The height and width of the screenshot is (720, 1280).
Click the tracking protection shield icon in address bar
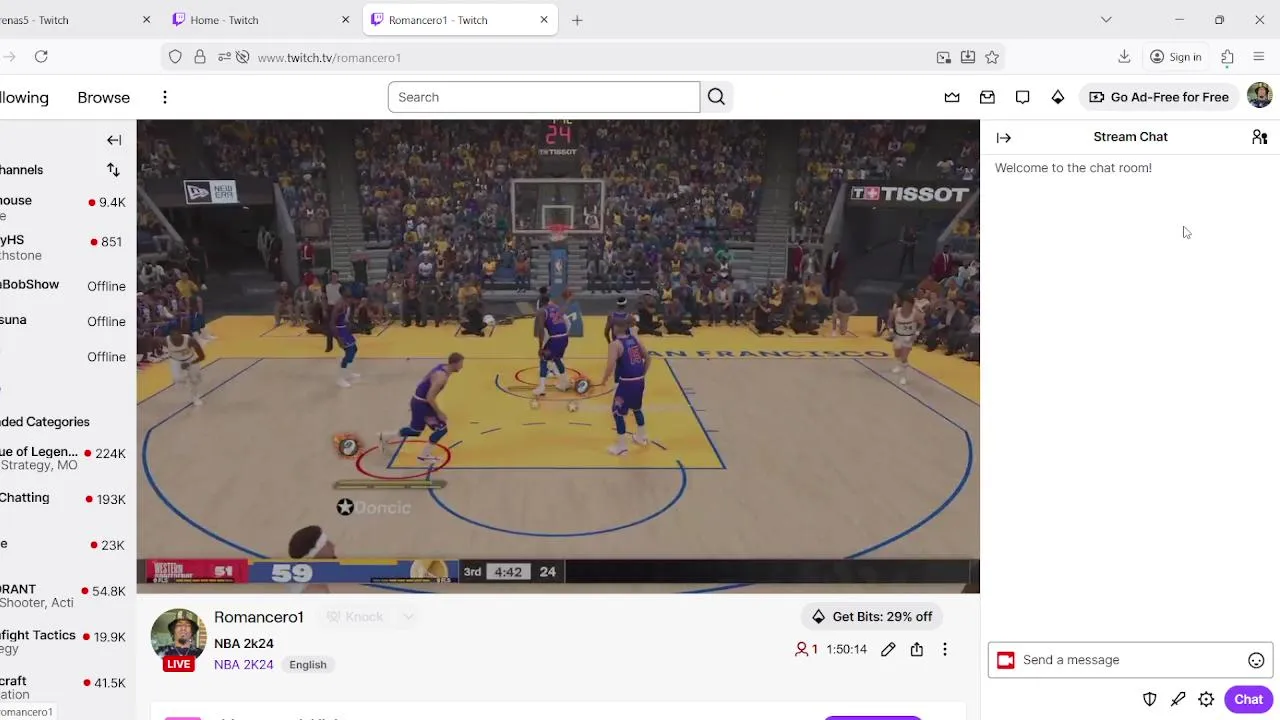pyautogui.click(x=175, y=57)
